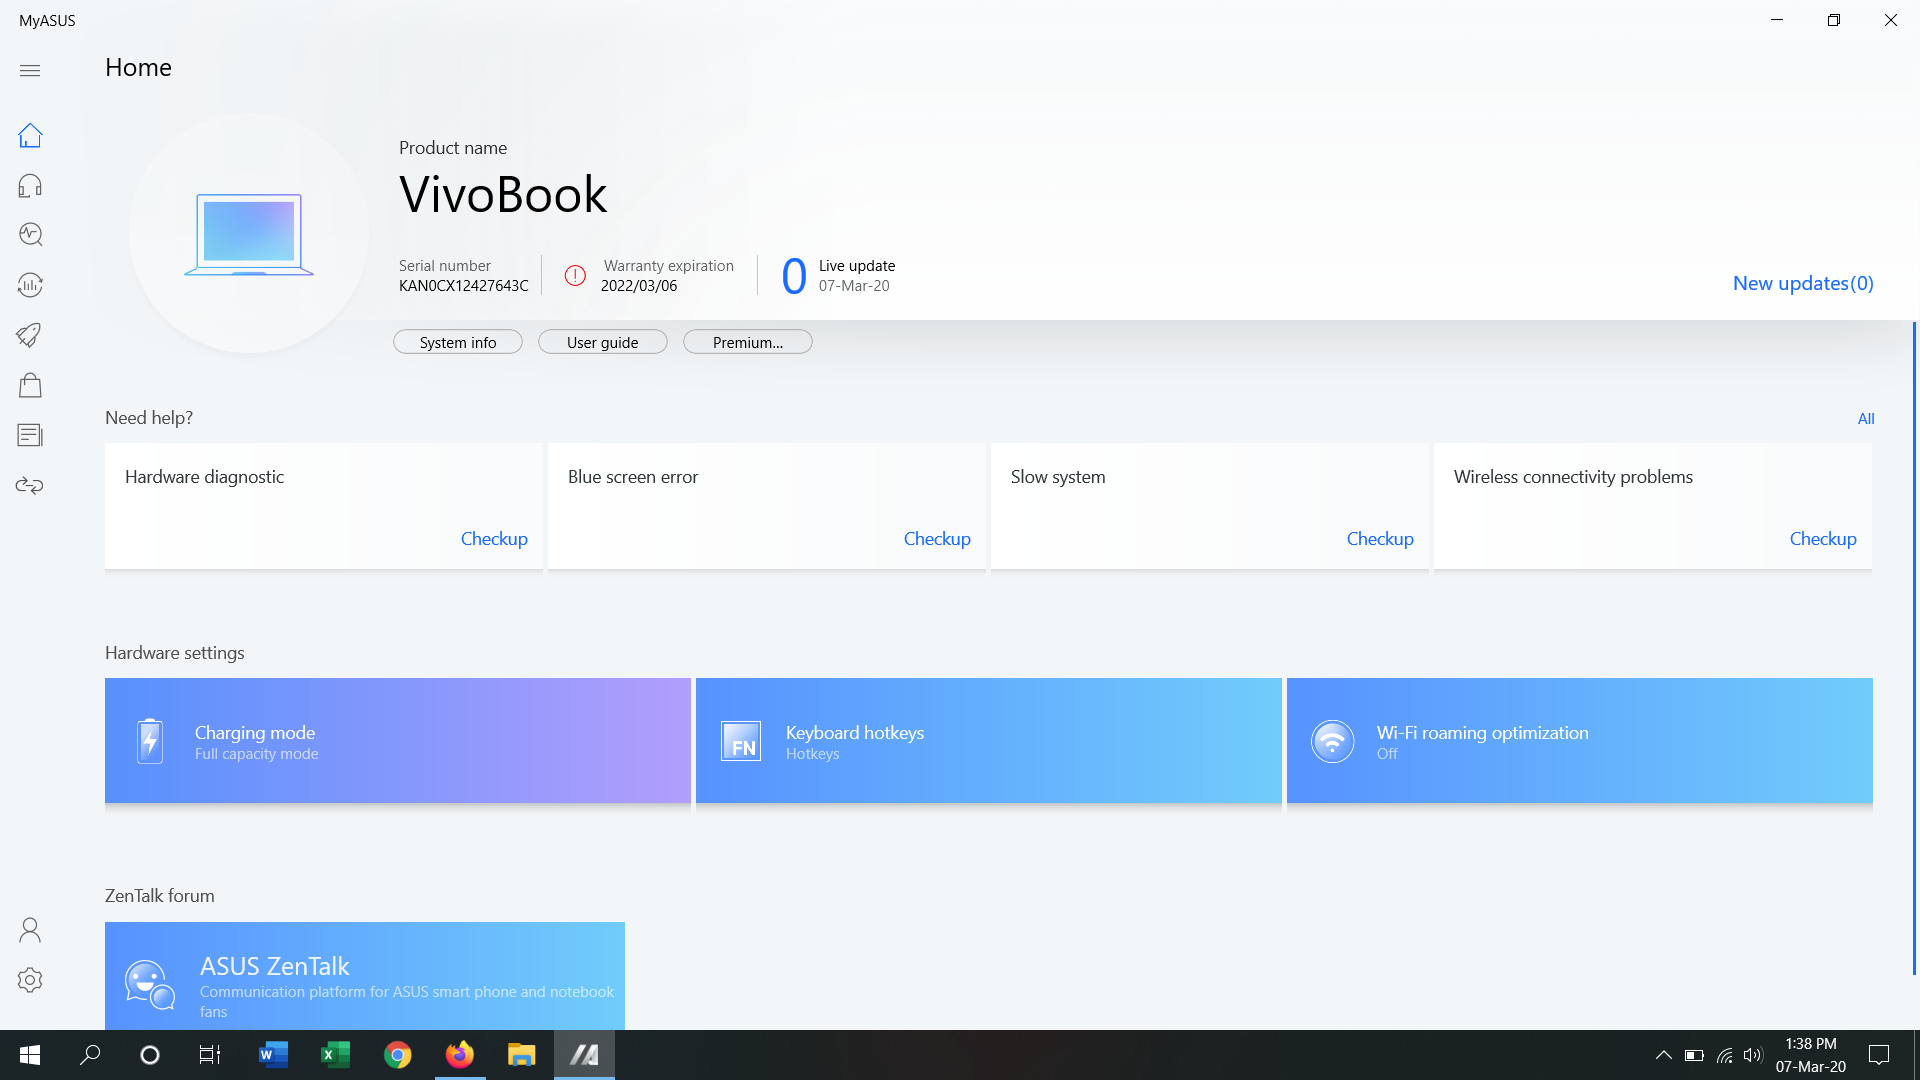The width and height of the screenshot is (1920, 1080).
Task: Open Cortana circle on taskbar
Action: pos(150,1055)
